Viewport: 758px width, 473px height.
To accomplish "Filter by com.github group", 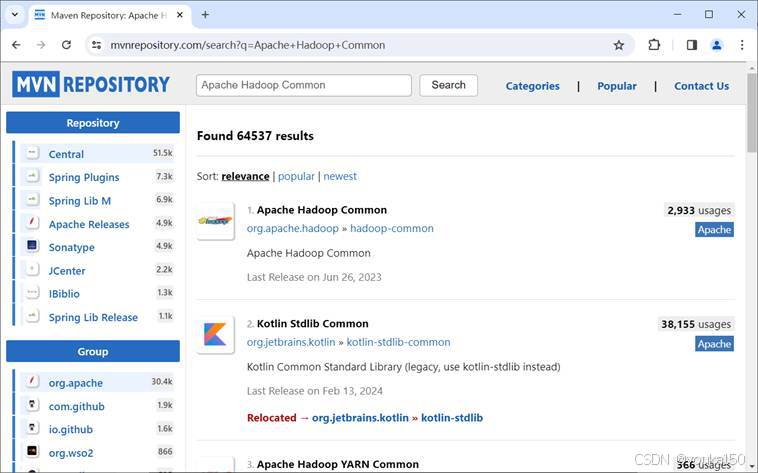I will coord(76,406).
